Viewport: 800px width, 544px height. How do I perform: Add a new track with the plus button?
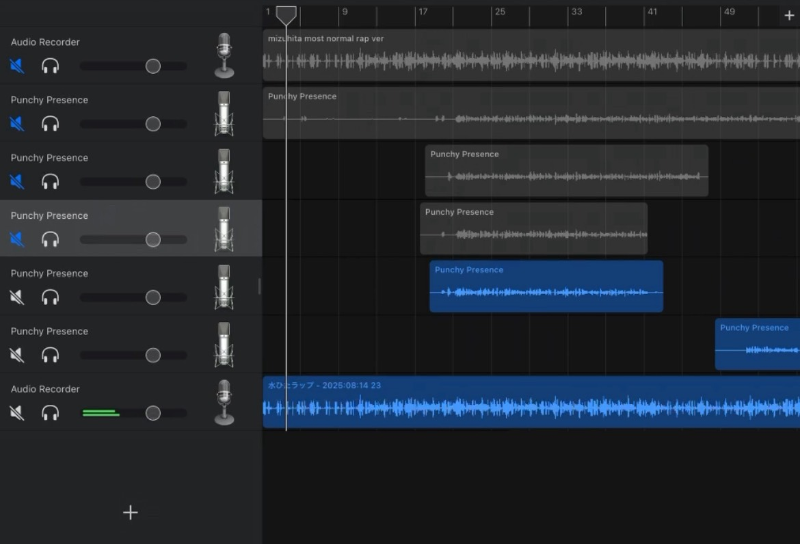pyautogui.click(x=130, y=512)
